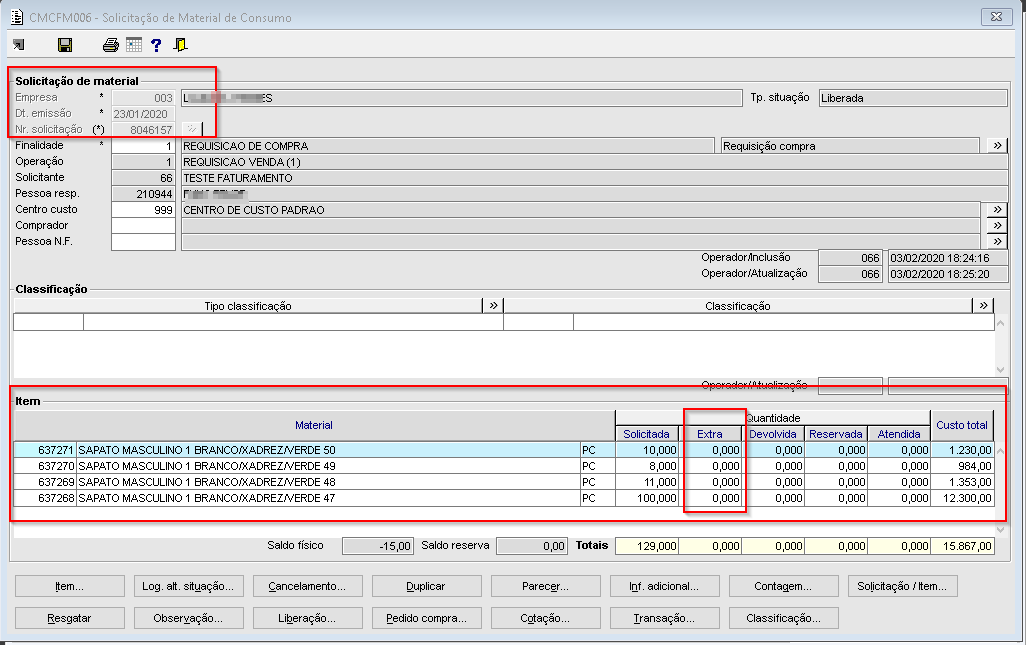Open Log. alt. situação... dialog
The height and width of the screenshot is (645, 1026).
188,586
